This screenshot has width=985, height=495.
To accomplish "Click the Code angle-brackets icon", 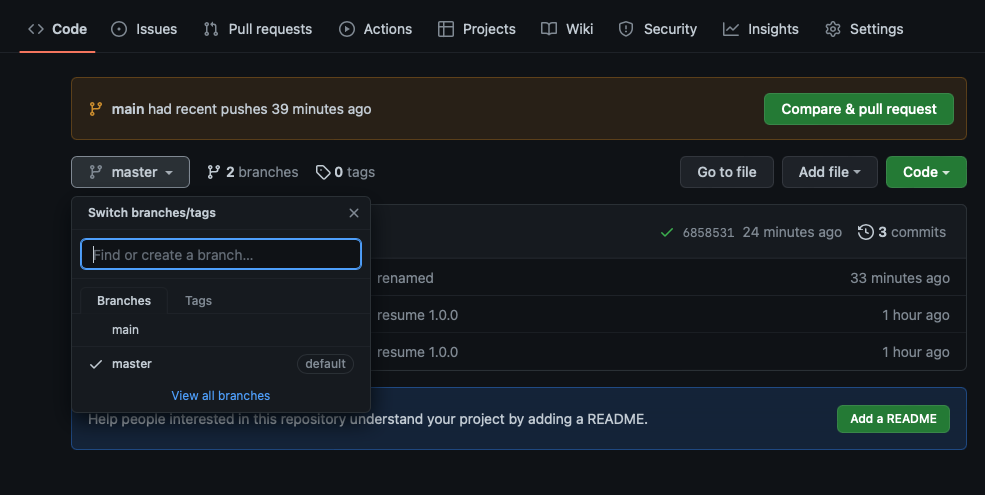I will pyautogui.click(x=36, y=29).
